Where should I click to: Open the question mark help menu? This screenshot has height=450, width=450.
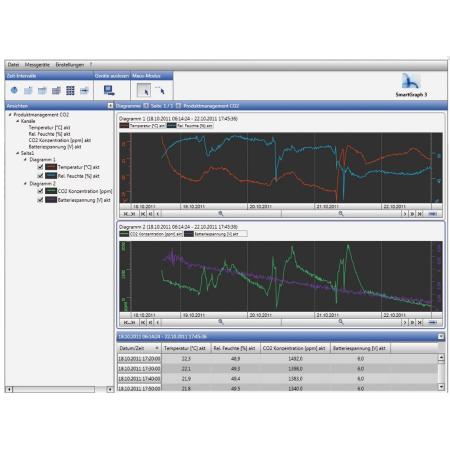tap(91, 65)
